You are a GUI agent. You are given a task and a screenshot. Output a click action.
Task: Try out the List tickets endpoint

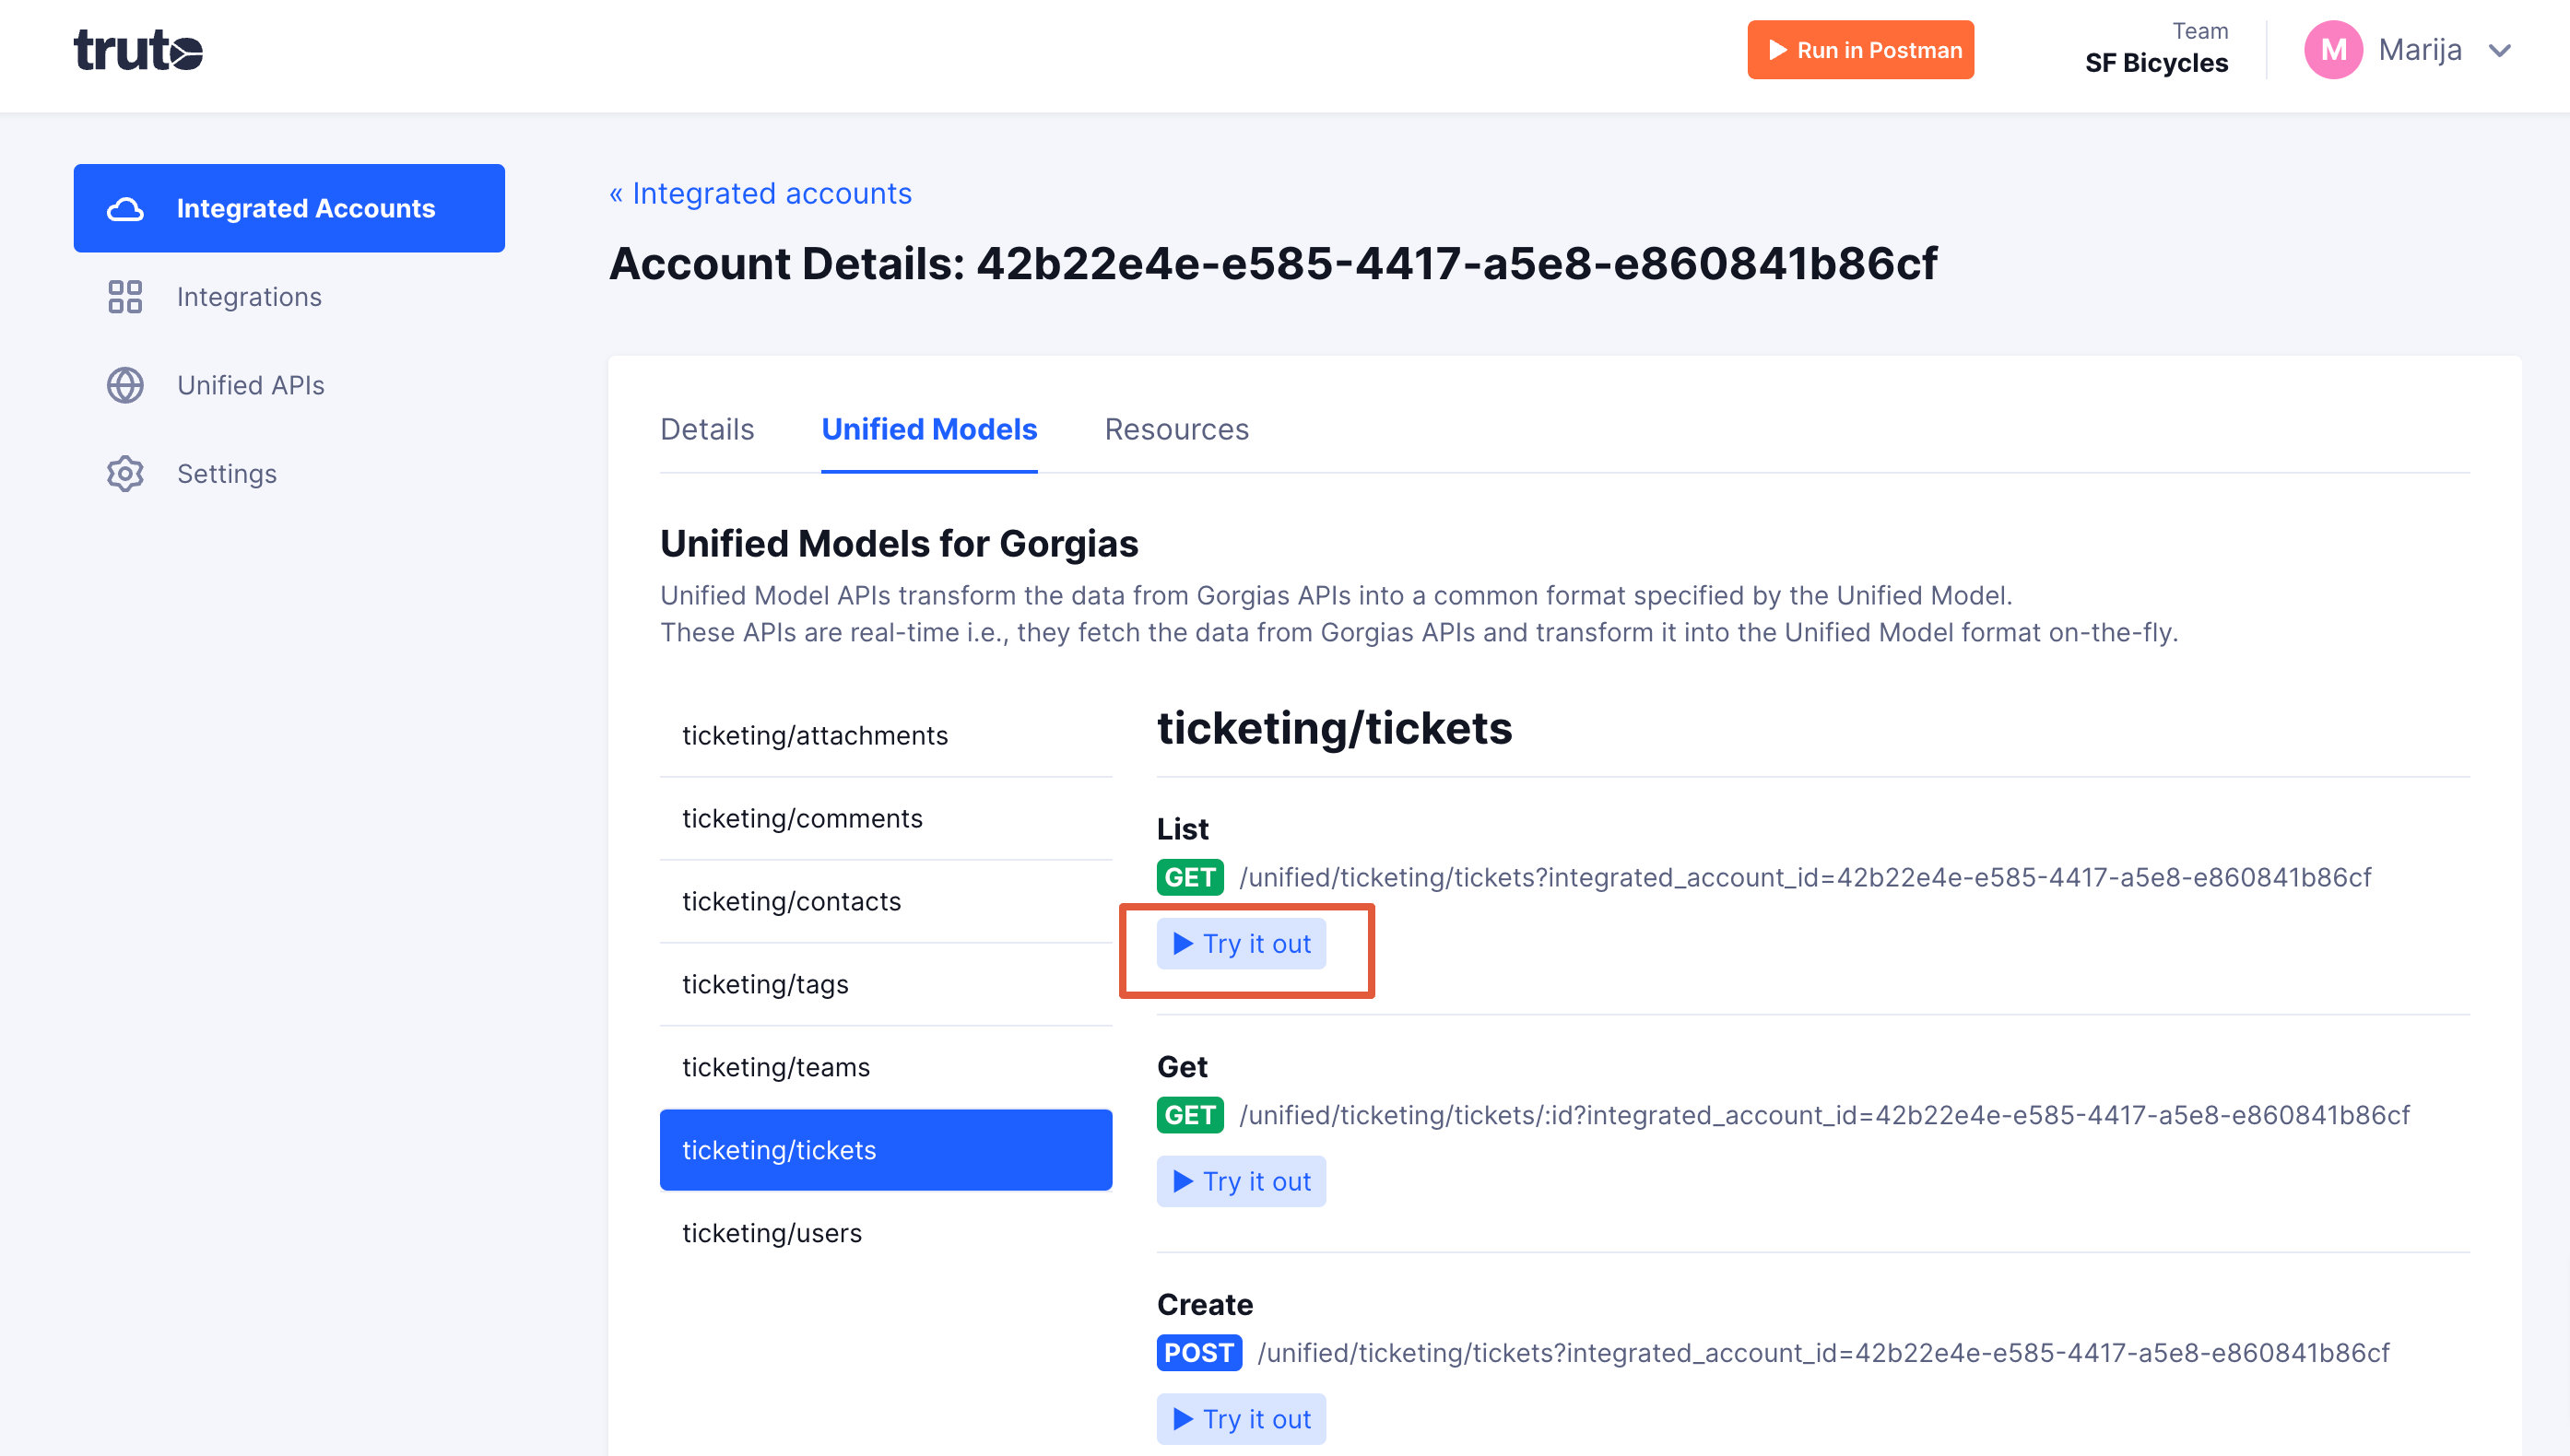coord(1241,944)
